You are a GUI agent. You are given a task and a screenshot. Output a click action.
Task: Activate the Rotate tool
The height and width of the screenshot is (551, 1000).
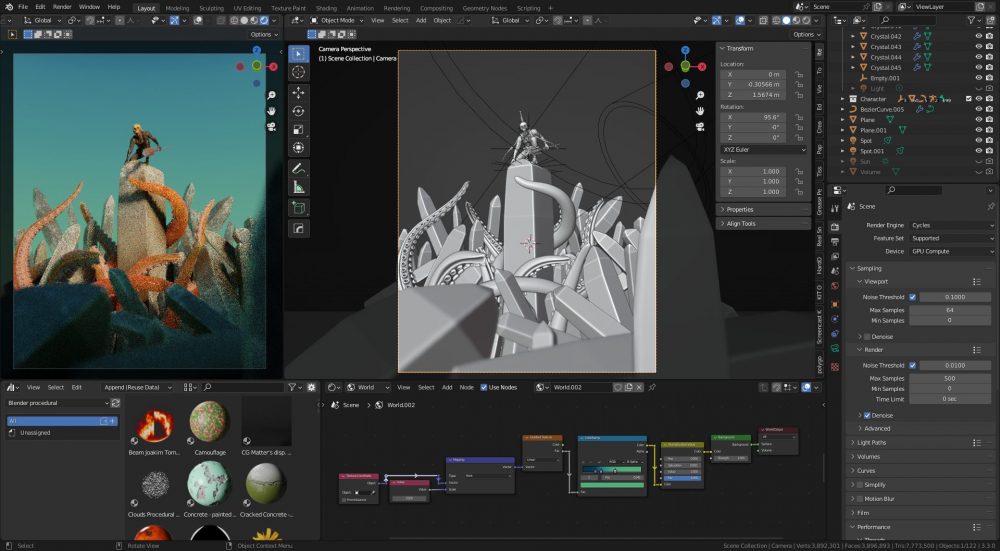(298, 110)
